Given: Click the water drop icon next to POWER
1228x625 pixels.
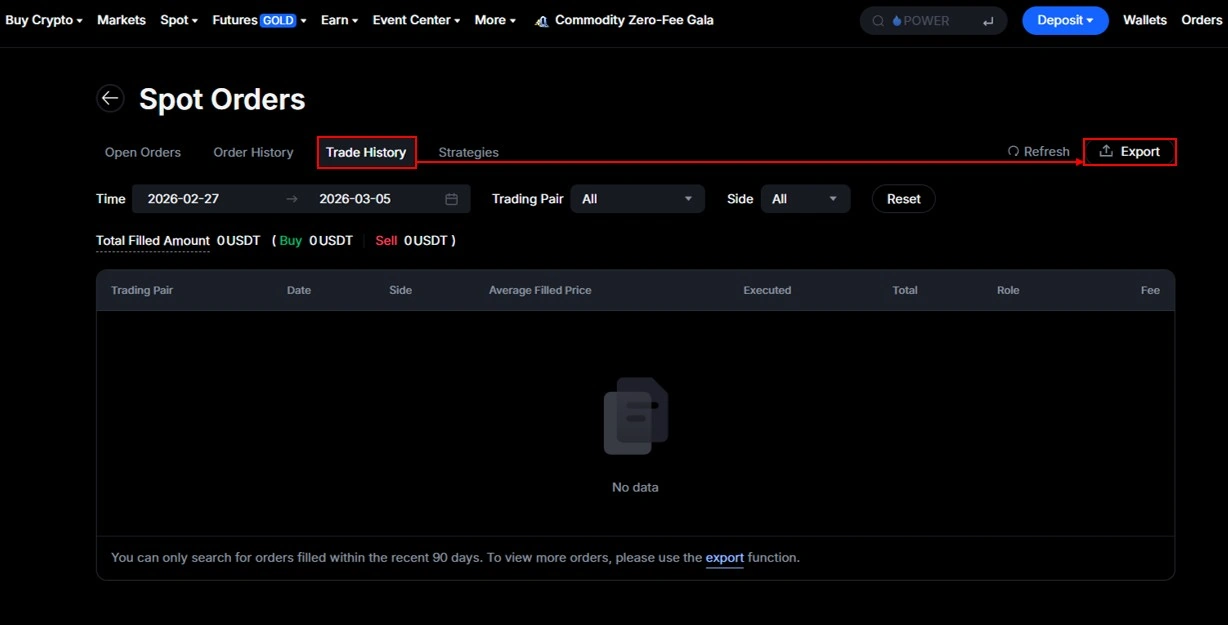Looking at the screenshot, I should point(897,21).
